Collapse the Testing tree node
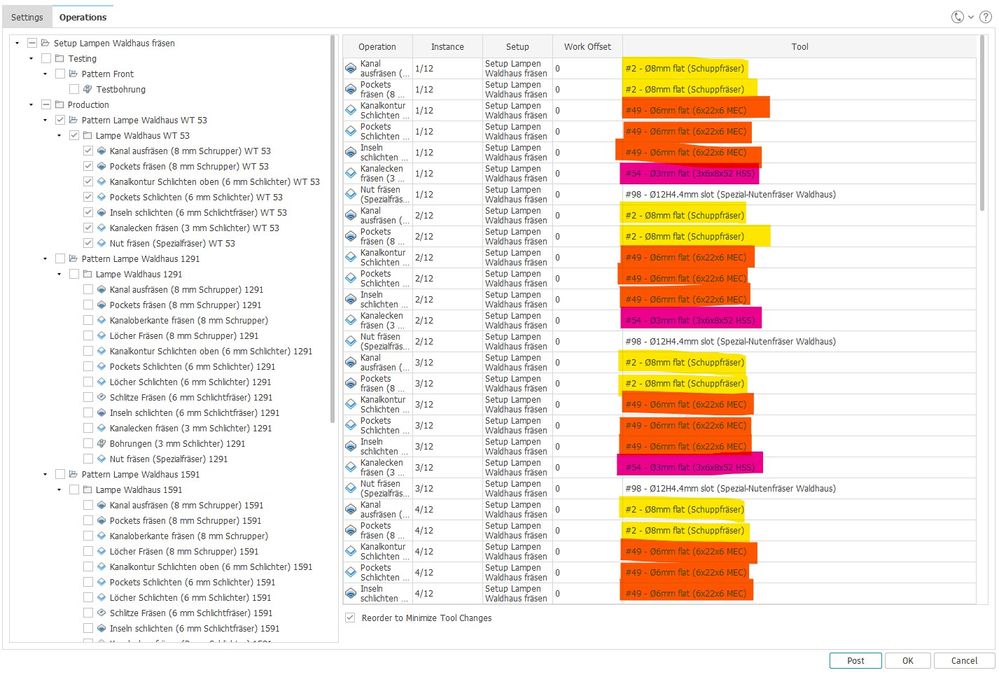Screen dimensions: 999x673 [x=31, y=59]
